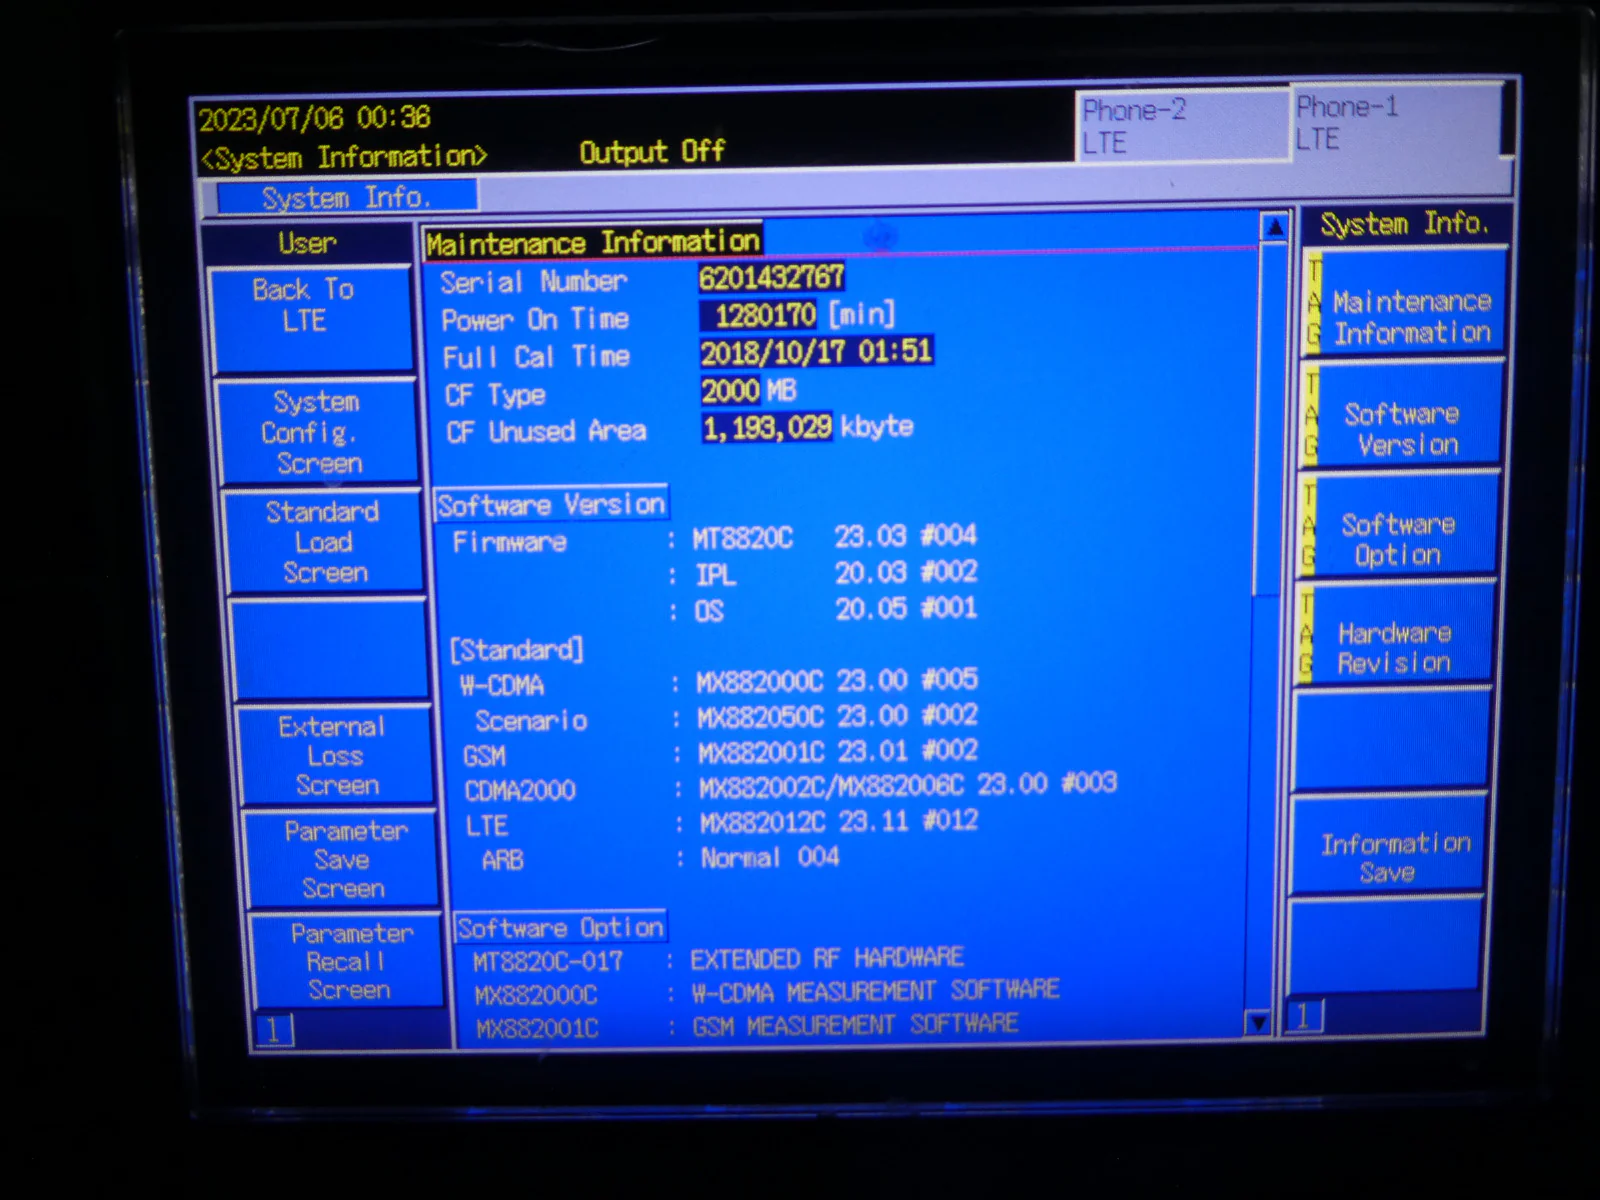Switch to the Phone-2 LTE tab
1600x1200 pixels.
click(1180, 126)
